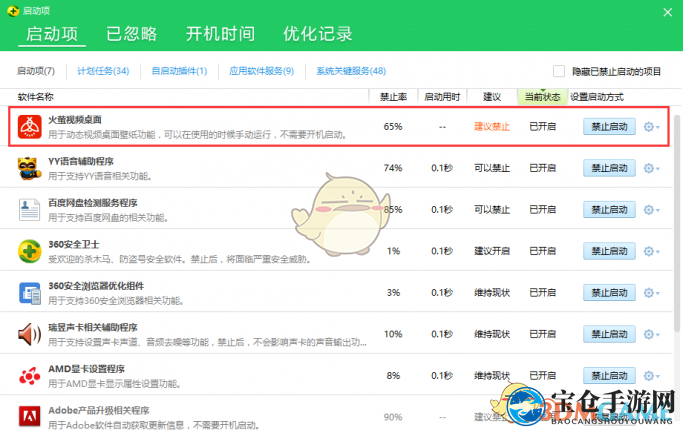Switch to the 启动项 main tab
The height and width of the screenshot is (430, 683).
(x=52, y=34)
